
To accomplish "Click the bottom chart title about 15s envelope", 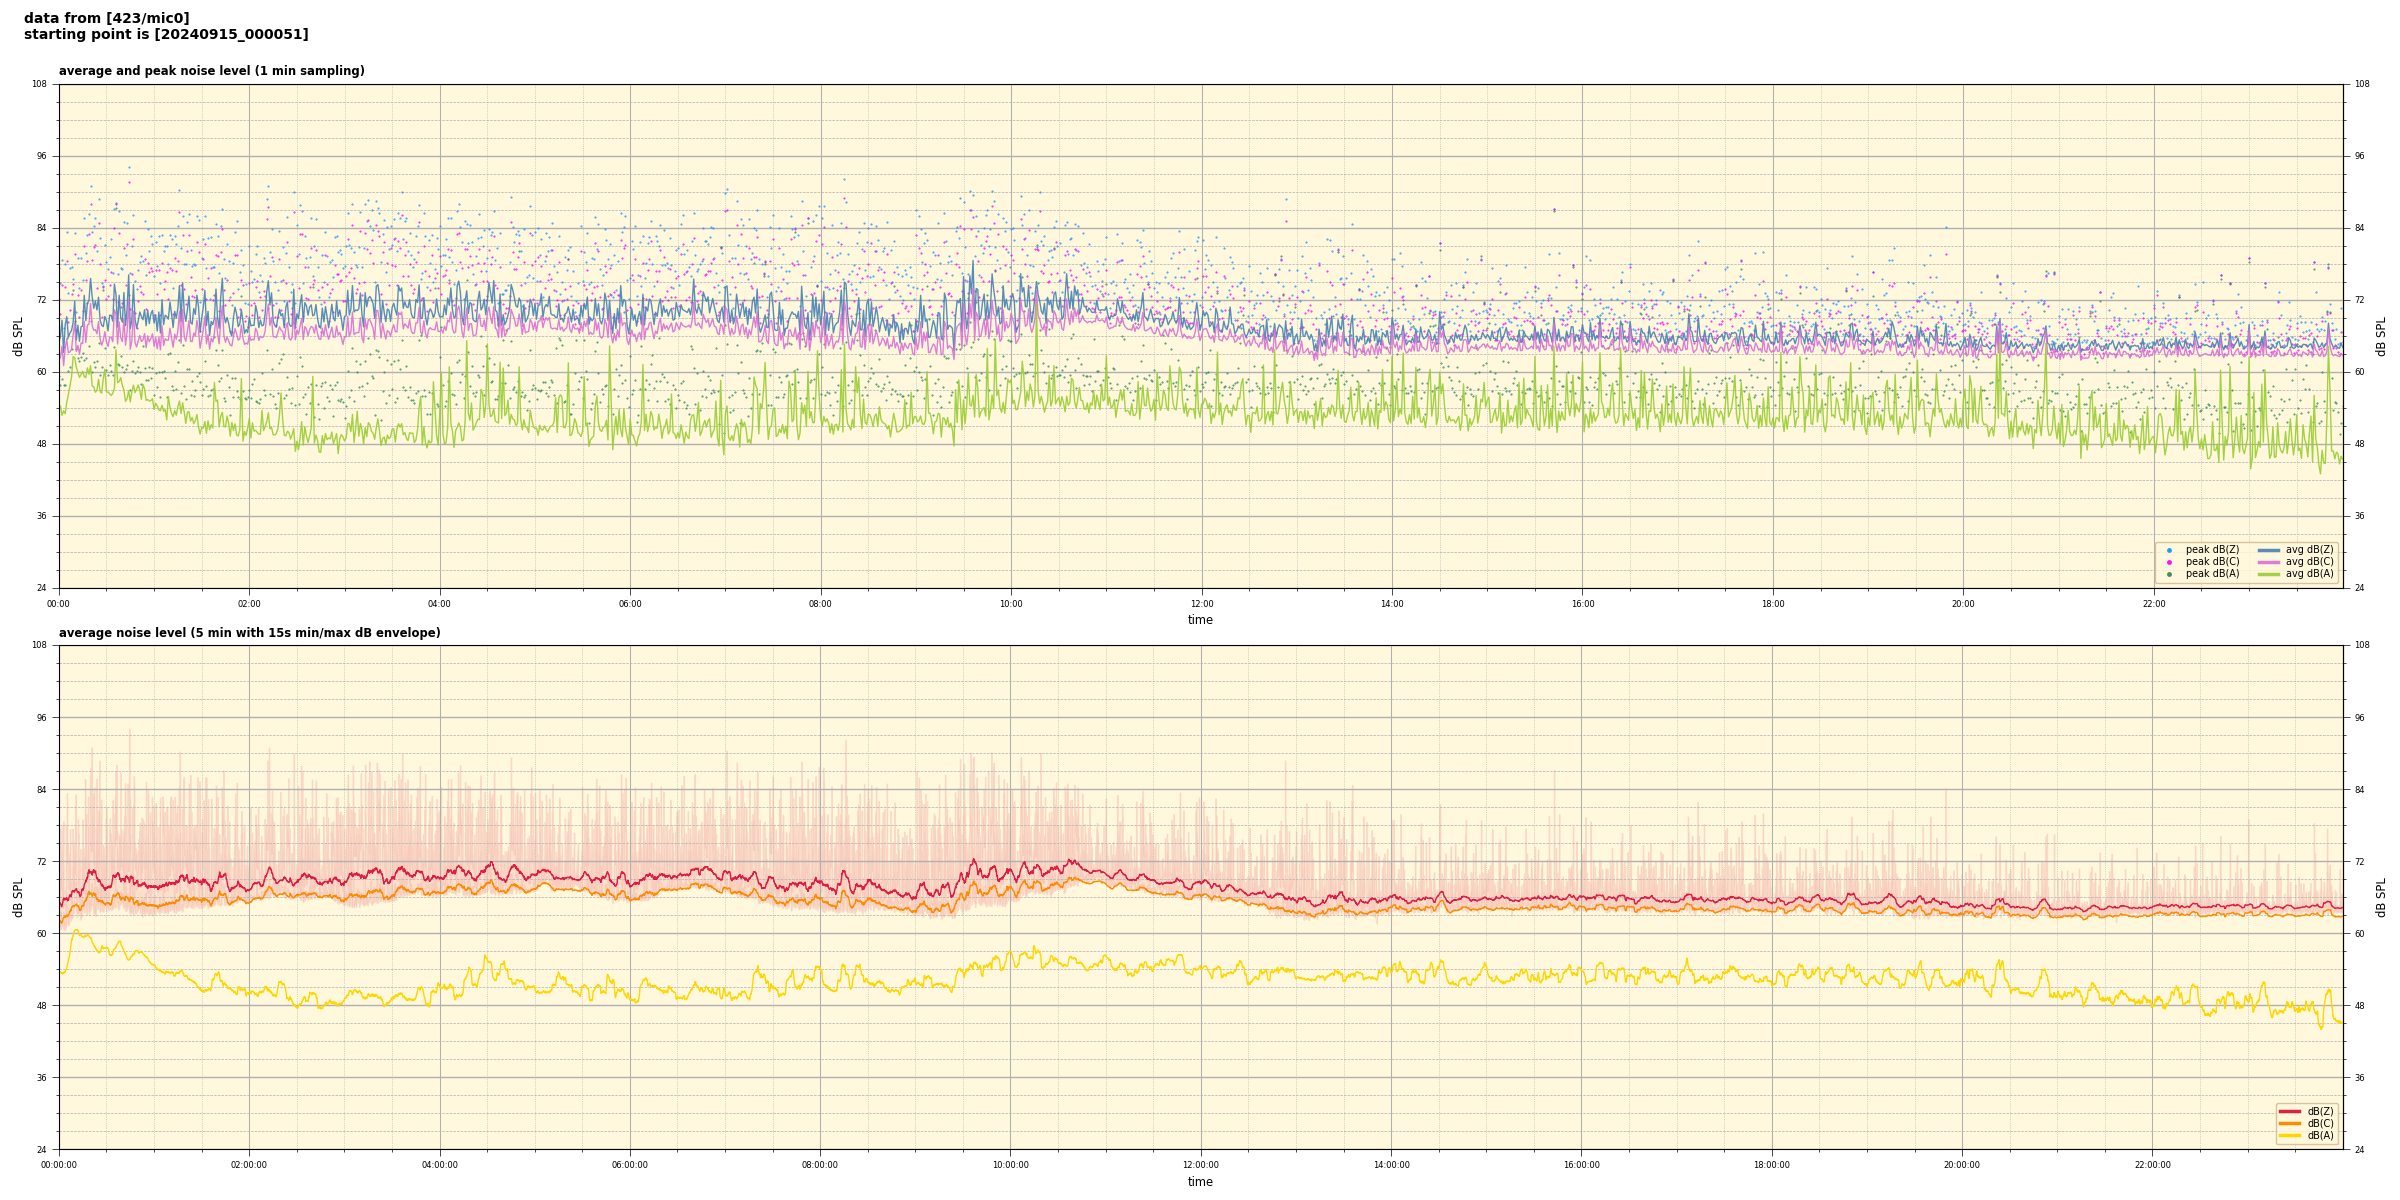I will (249, 633).
